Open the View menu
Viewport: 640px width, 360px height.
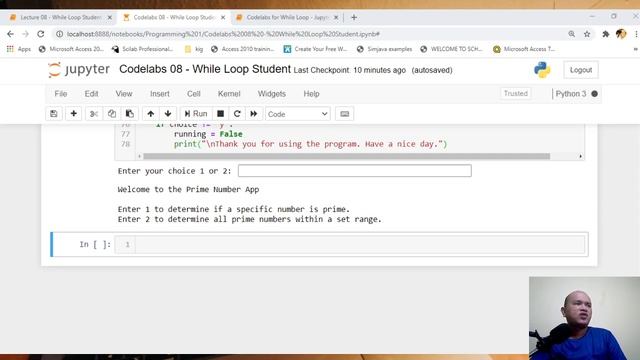tap(124, 94)
